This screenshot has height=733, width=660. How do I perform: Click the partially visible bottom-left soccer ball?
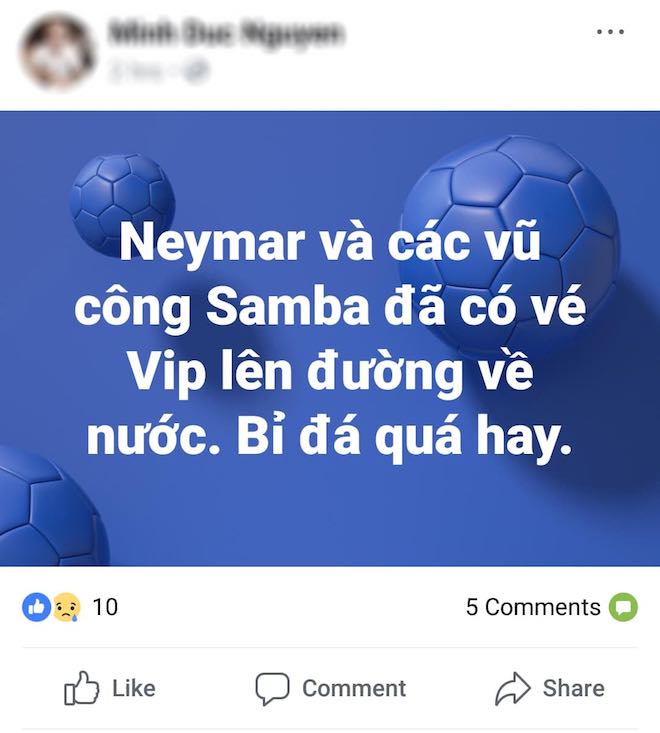52,506
